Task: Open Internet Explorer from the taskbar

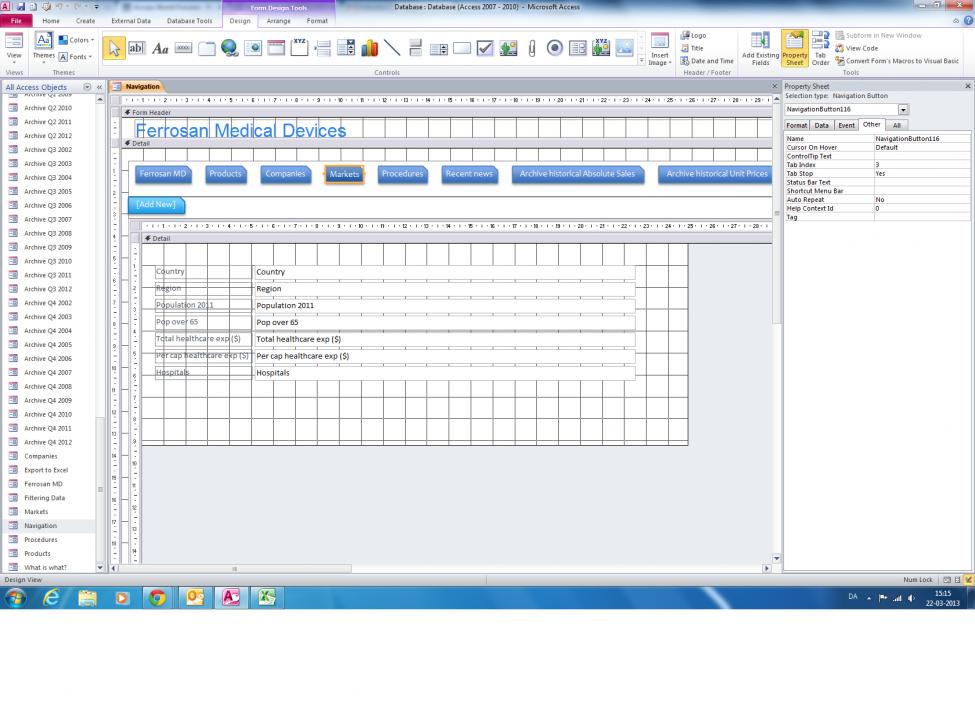Action: coord(51,598)
